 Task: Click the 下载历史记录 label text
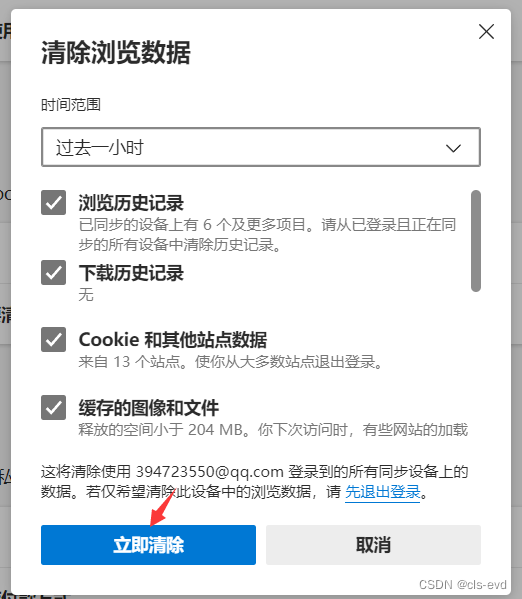pyautogui.click(x=131, y=273)
